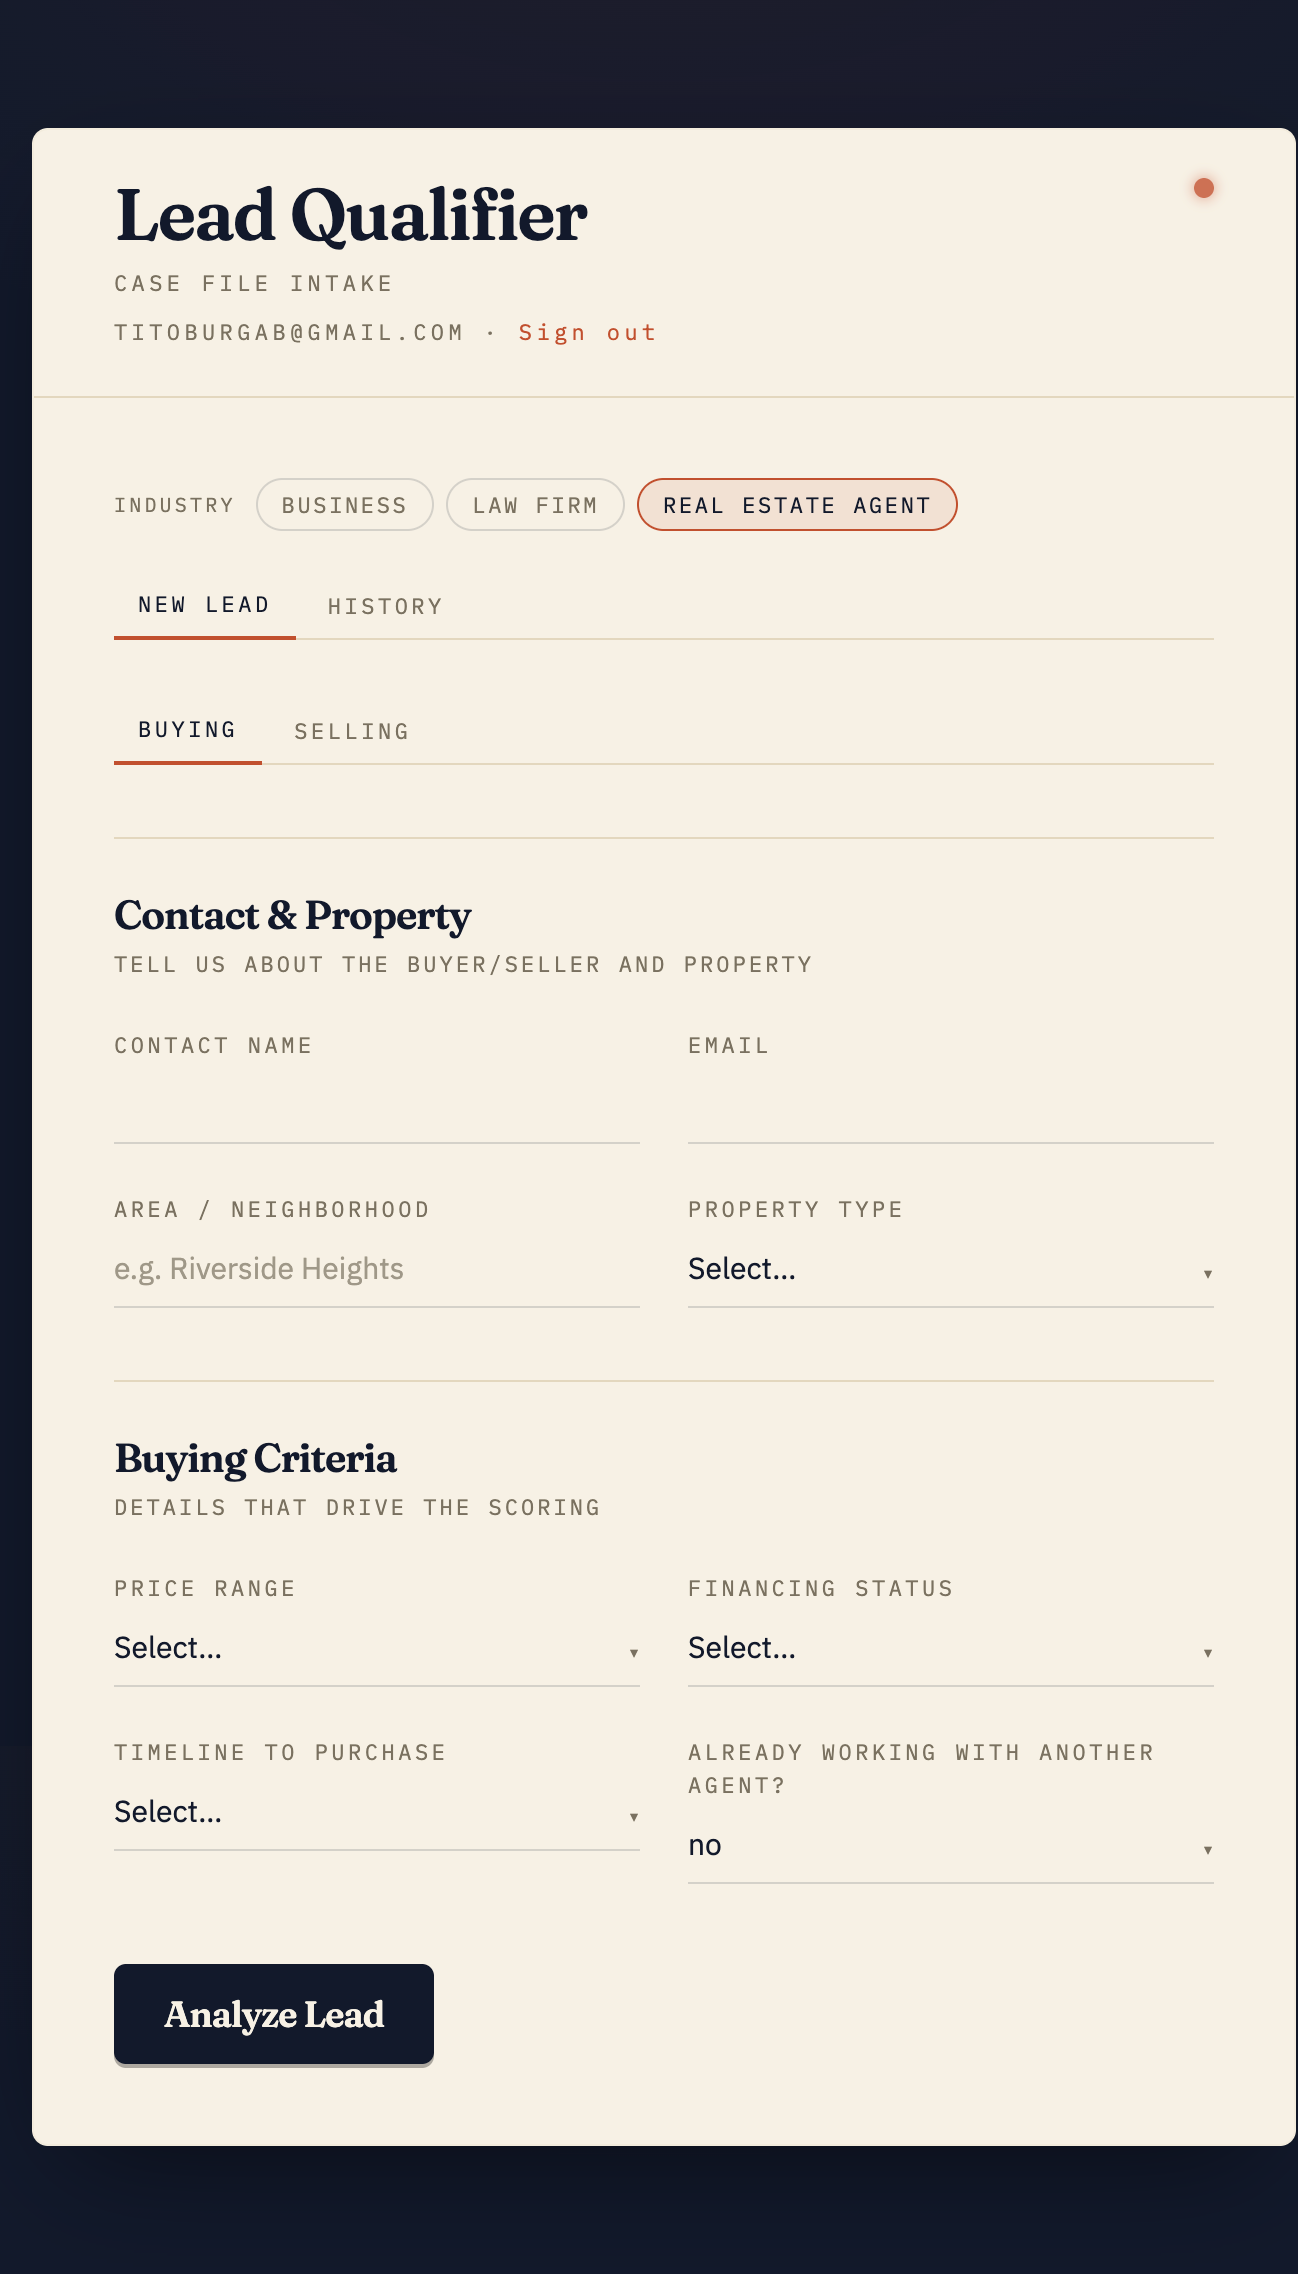Click the Lead Qualifier heading
This screenshot has height=2274, width=1298.
[x=351, y=216]
